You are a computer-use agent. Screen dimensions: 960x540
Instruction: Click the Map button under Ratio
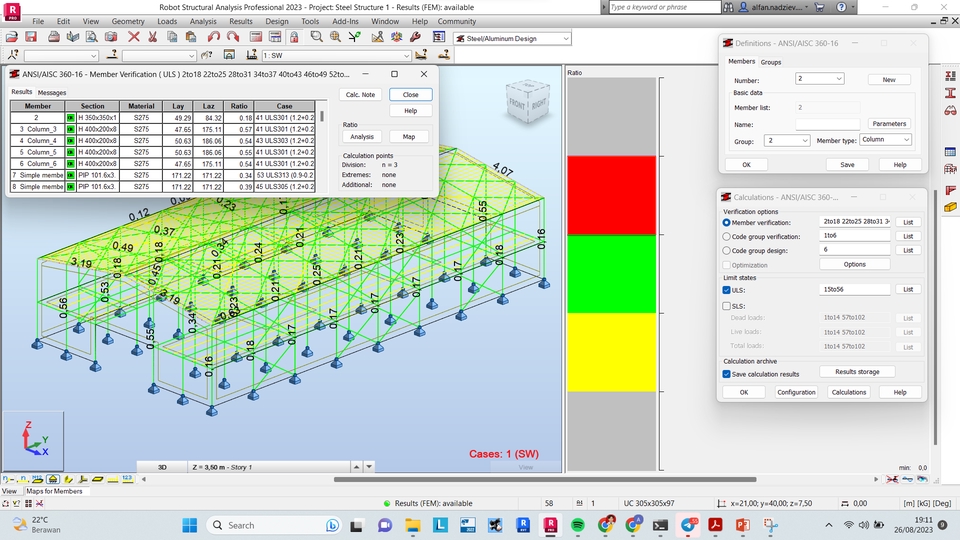pos(409,137)
